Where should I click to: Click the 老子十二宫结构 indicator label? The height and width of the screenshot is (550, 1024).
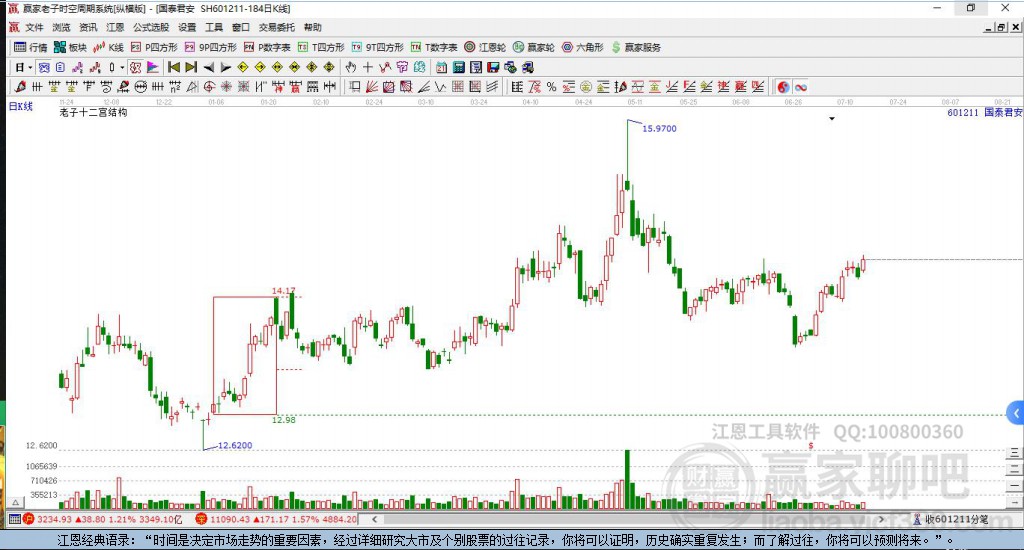coord(93,112)
